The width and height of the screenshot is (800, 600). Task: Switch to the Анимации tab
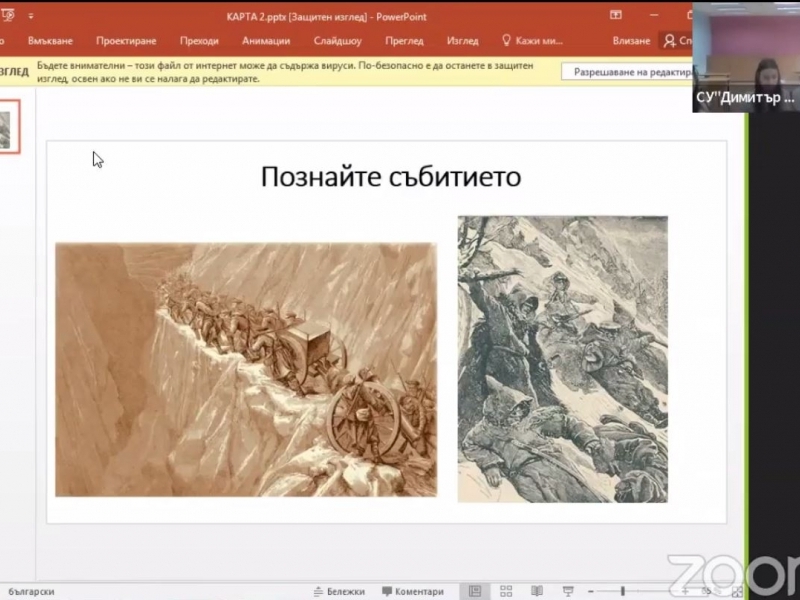pos(266,41)
